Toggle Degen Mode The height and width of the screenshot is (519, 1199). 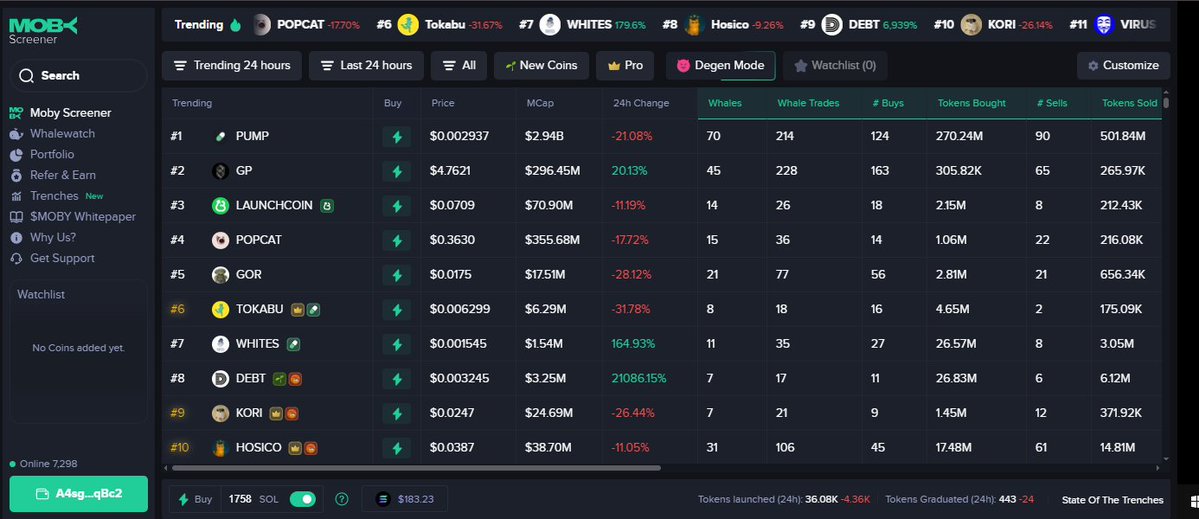tap(720, 66)
